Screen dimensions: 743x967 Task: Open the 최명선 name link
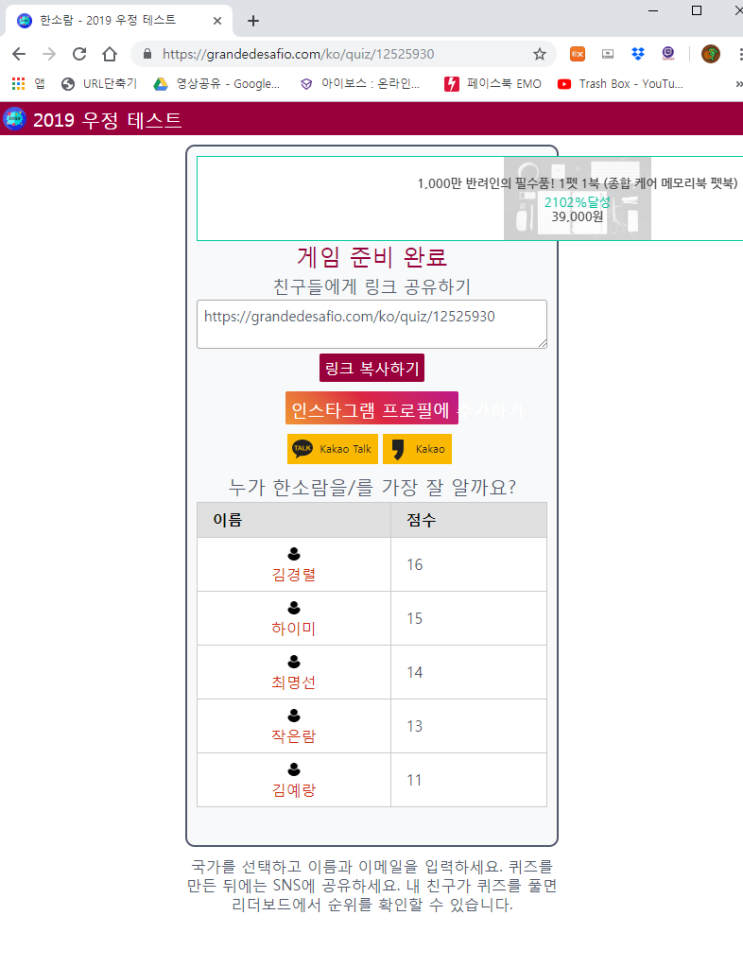294,683
